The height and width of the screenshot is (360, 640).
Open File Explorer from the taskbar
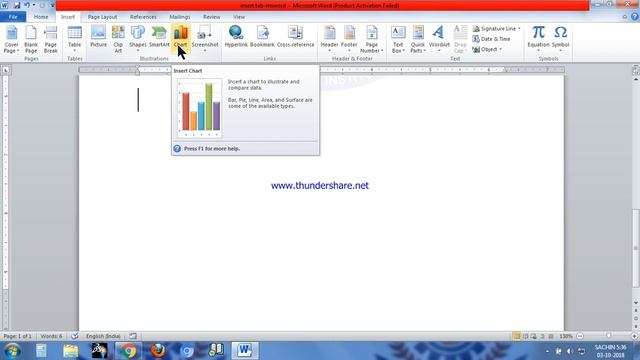71,351
